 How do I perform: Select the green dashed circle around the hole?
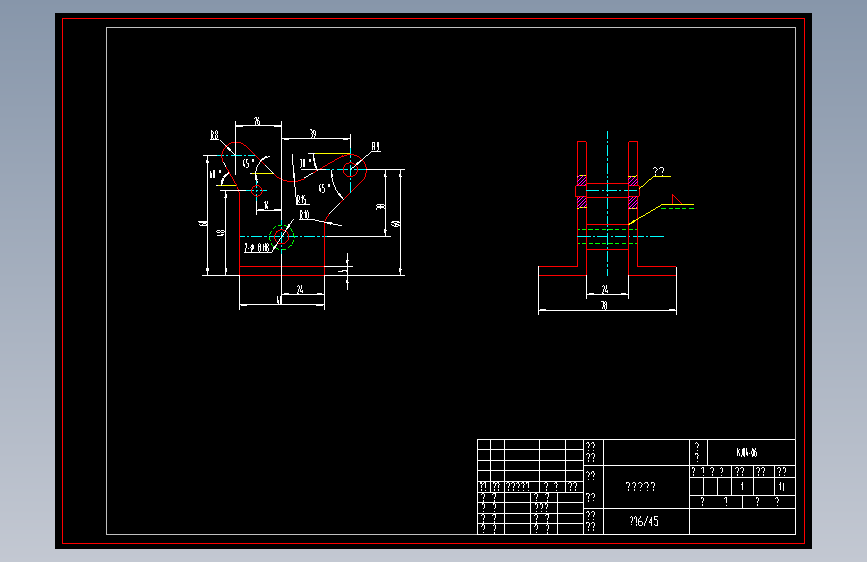coord(282,237)
